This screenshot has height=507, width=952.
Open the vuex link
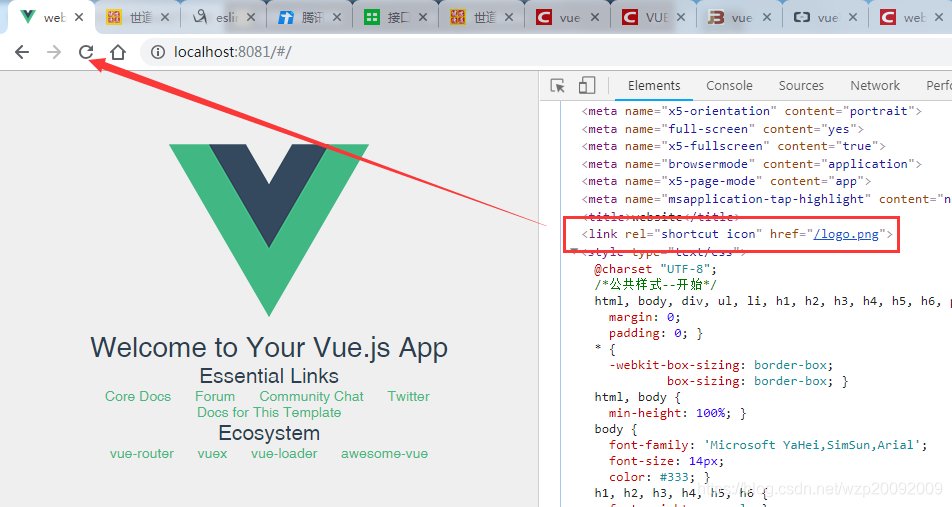[x=212, y=454]
